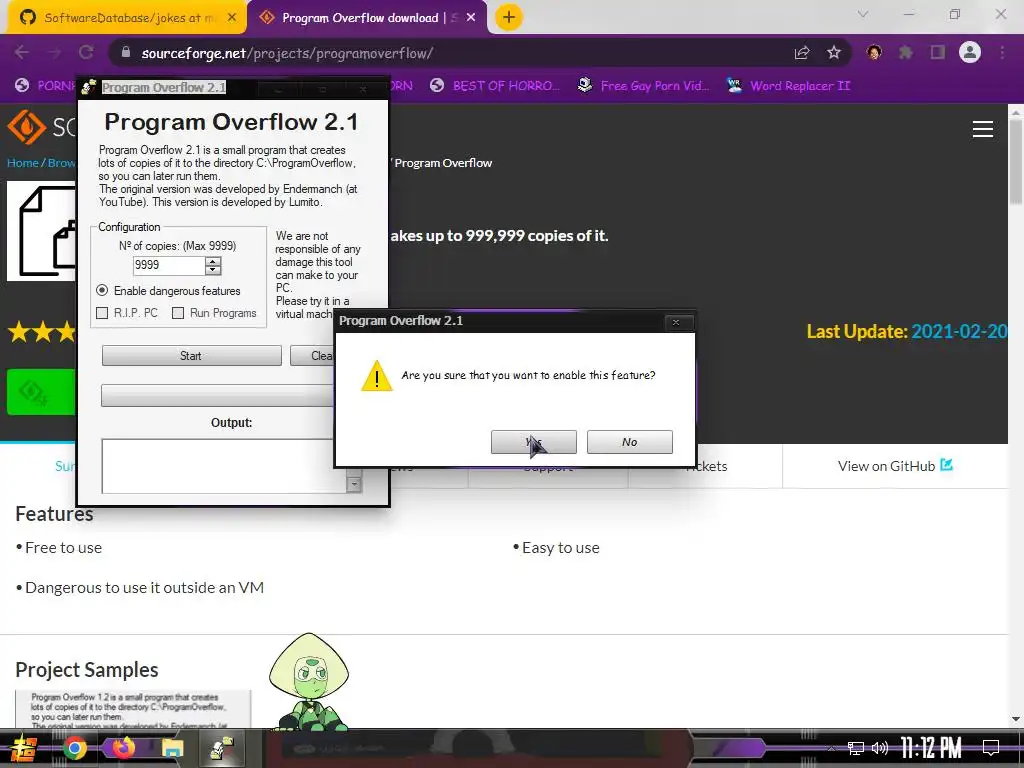1024x768 pixels.
Task: Click No in the confirmation dialog
Action: 630,442
